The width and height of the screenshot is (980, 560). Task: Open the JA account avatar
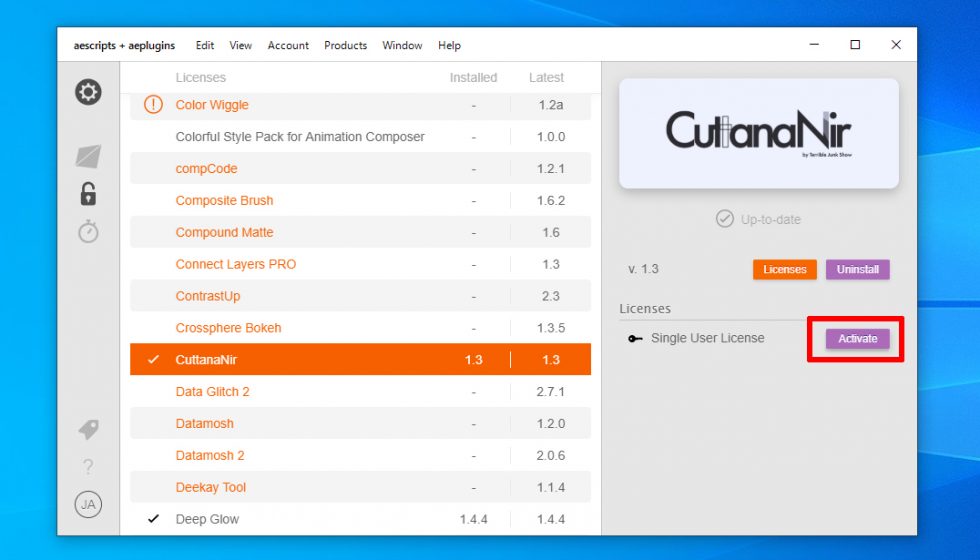(x=88, y=504)
